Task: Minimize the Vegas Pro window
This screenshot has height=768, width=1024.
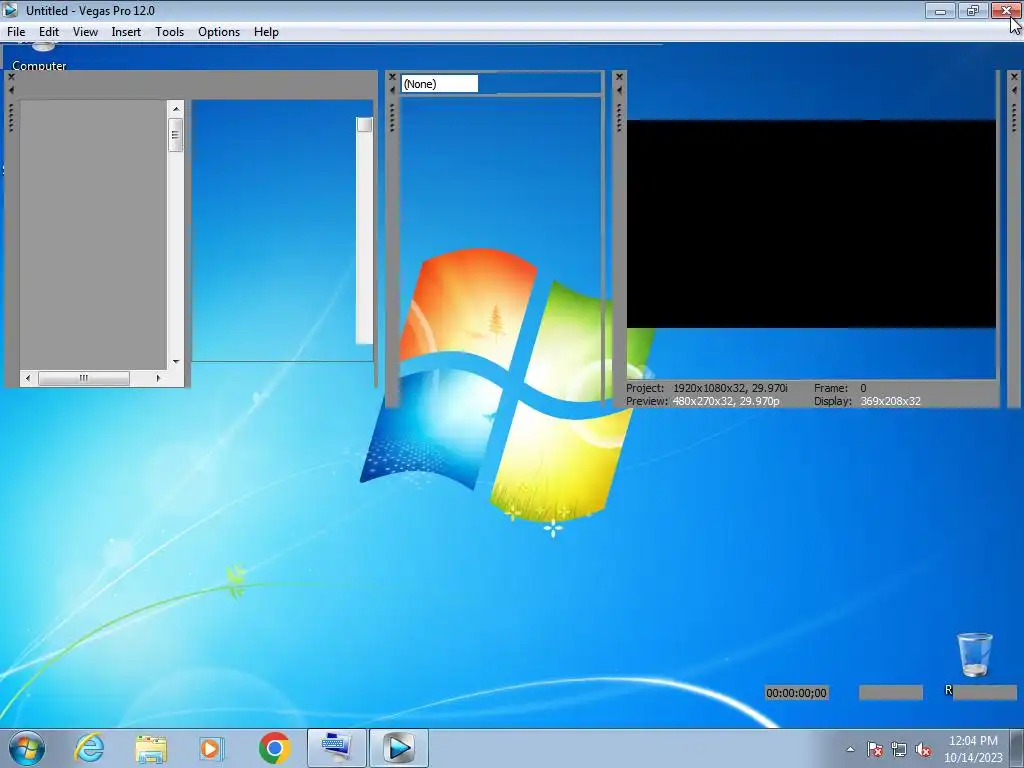Action: [940, 11]
